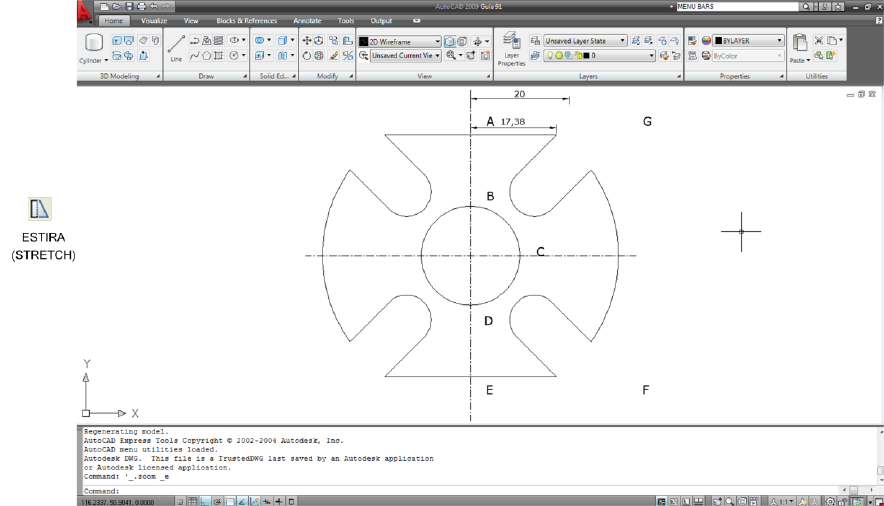Click the Cut scissors icon in Utilities

click(818, 41)
